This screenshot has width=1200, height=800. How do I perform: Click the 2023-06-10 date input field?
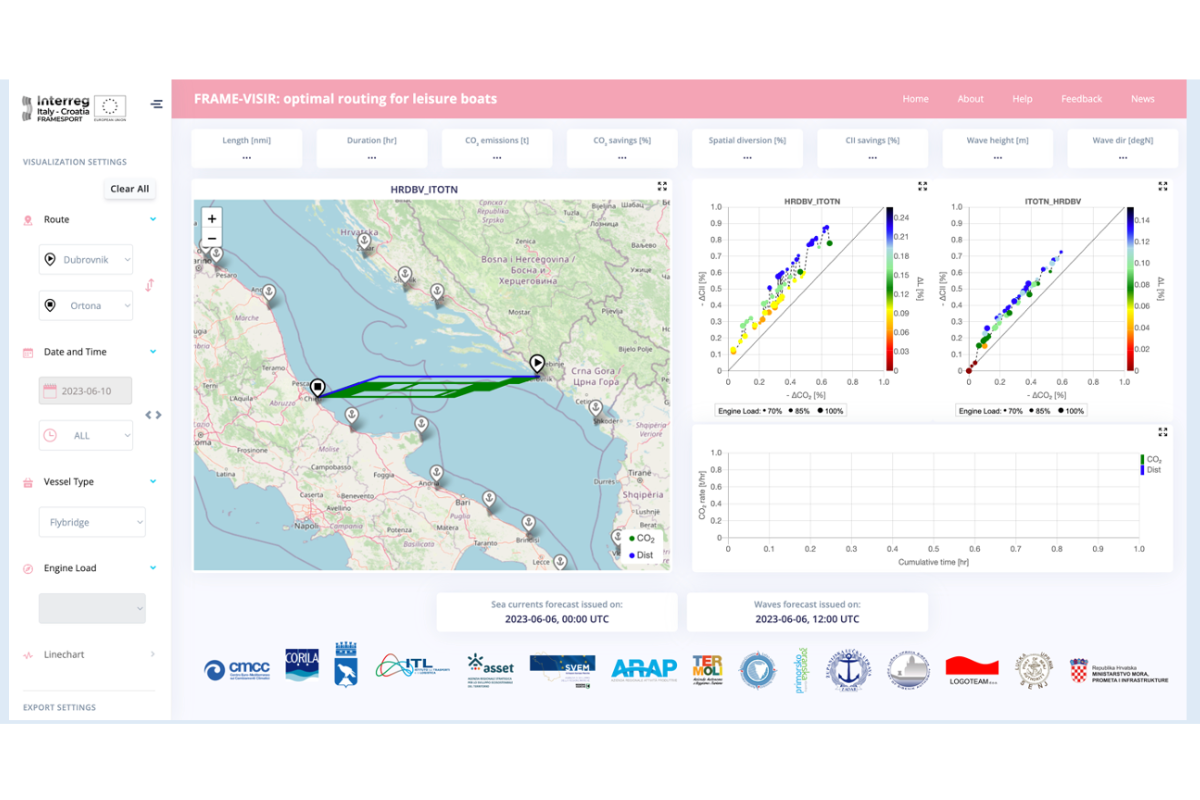(86, 391)
